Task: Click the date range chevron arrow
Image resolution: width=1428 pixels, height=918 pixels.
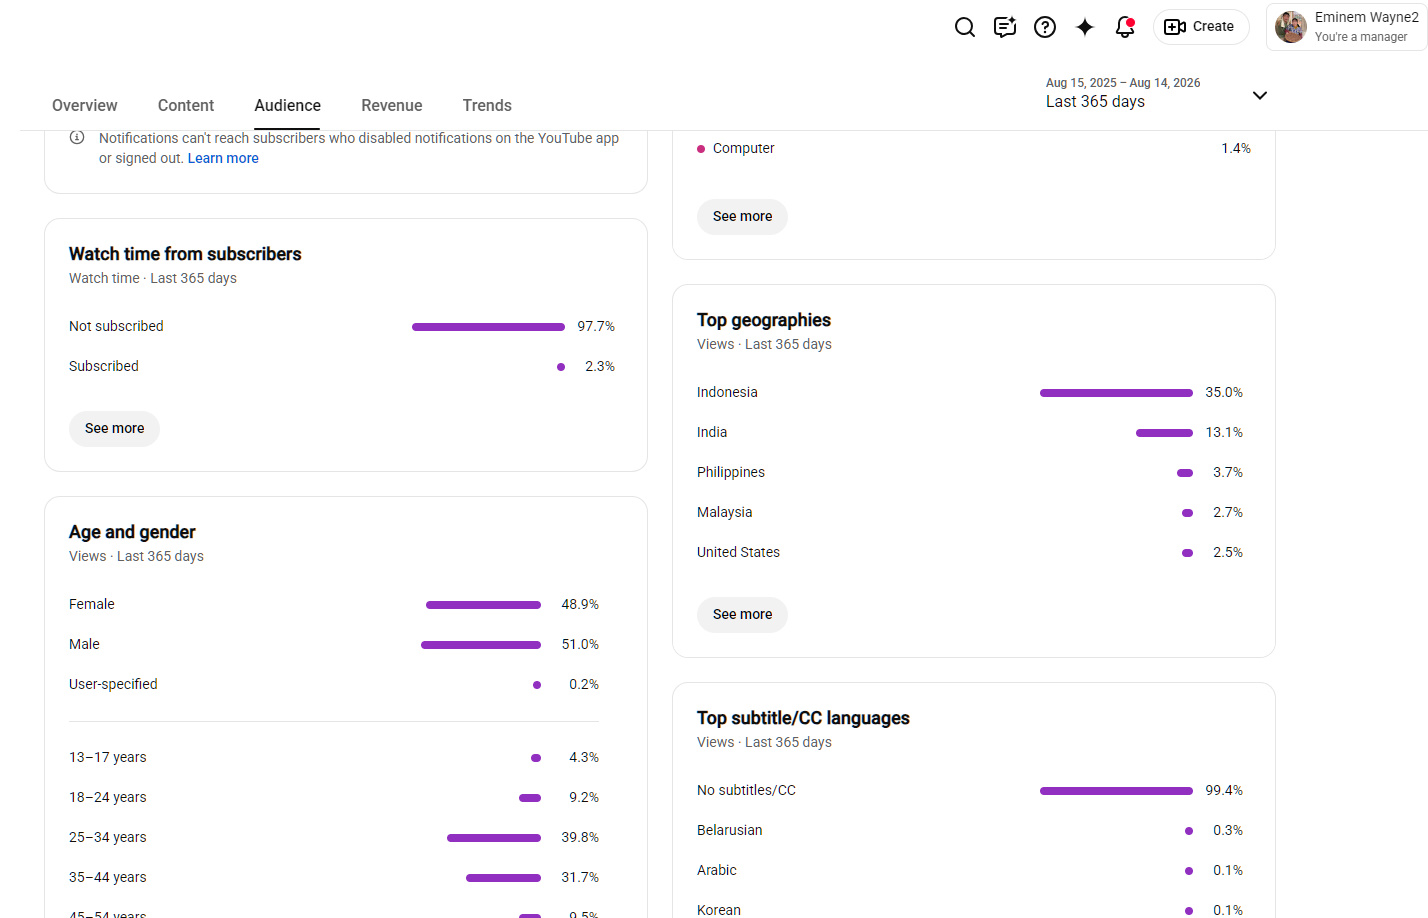Action: point(1260,95)
